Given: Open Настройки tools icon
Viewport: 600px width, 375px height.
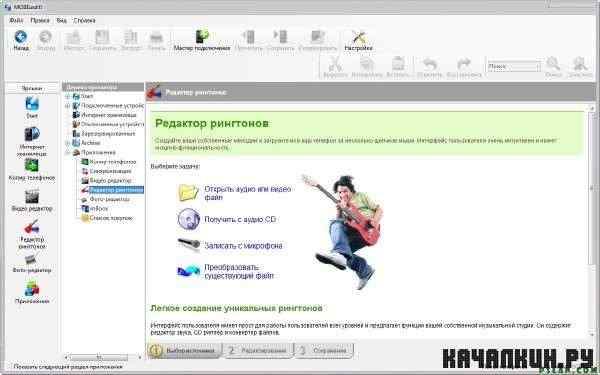Looking at the screenshot, I should (x=358, y=40).
